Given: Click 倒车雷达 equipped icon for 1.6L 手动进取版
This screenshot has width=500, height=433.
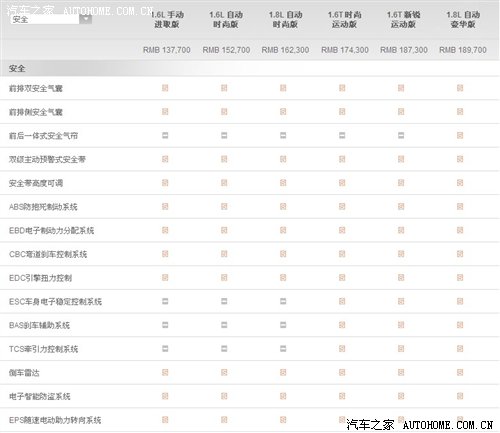Looking at the screenshot, I should point(165,372).
